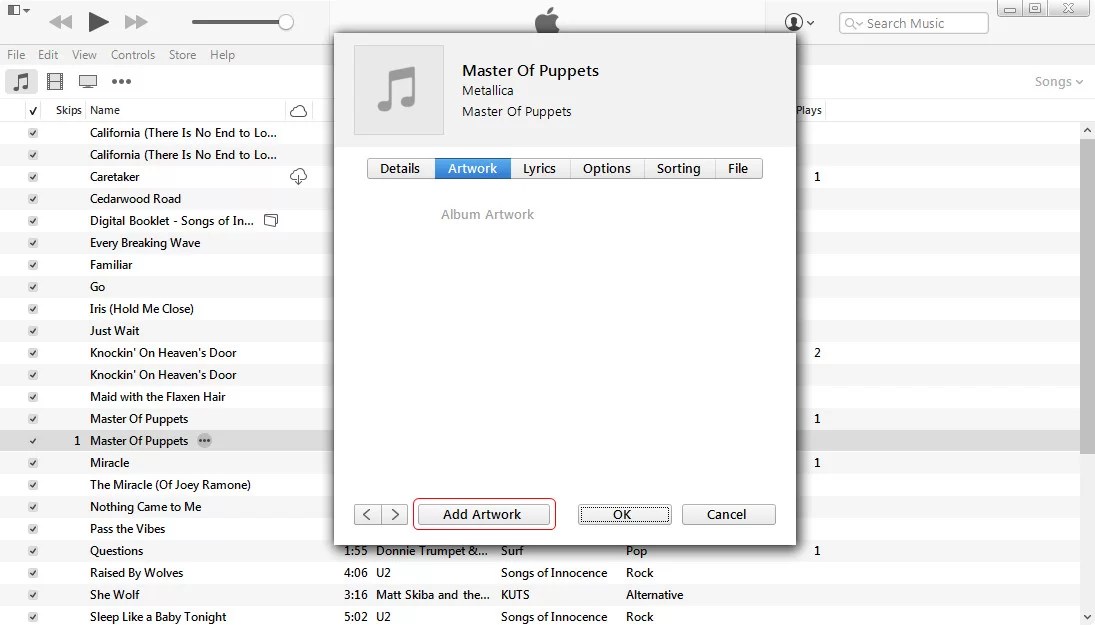Switch to the Lyrics tab
This screenshot has width=1095, height=625.
(x=539, y=168)
